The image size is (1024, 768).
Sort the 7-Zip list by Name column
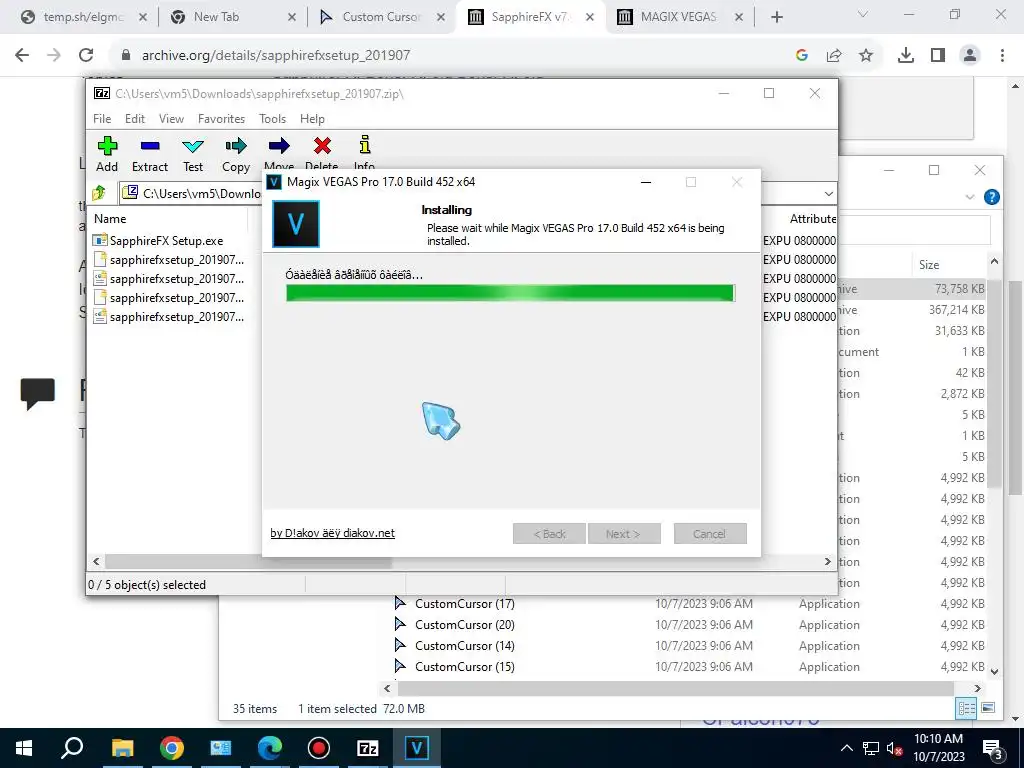tap(110, 219)
